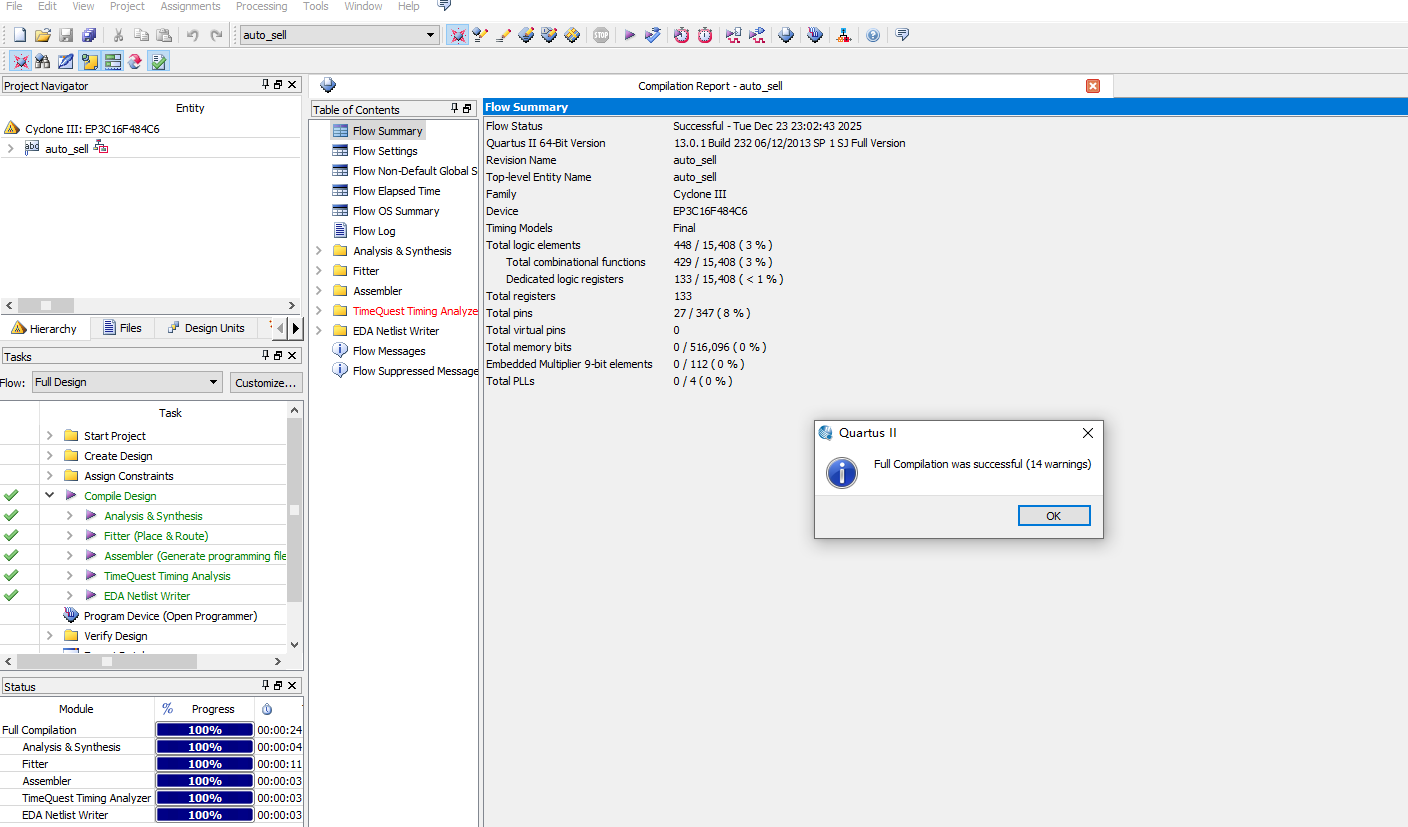Expand Analysis & Synthesis in Table of Contents
This screenshot has height=827, width=1408.
tap(319, 251)
